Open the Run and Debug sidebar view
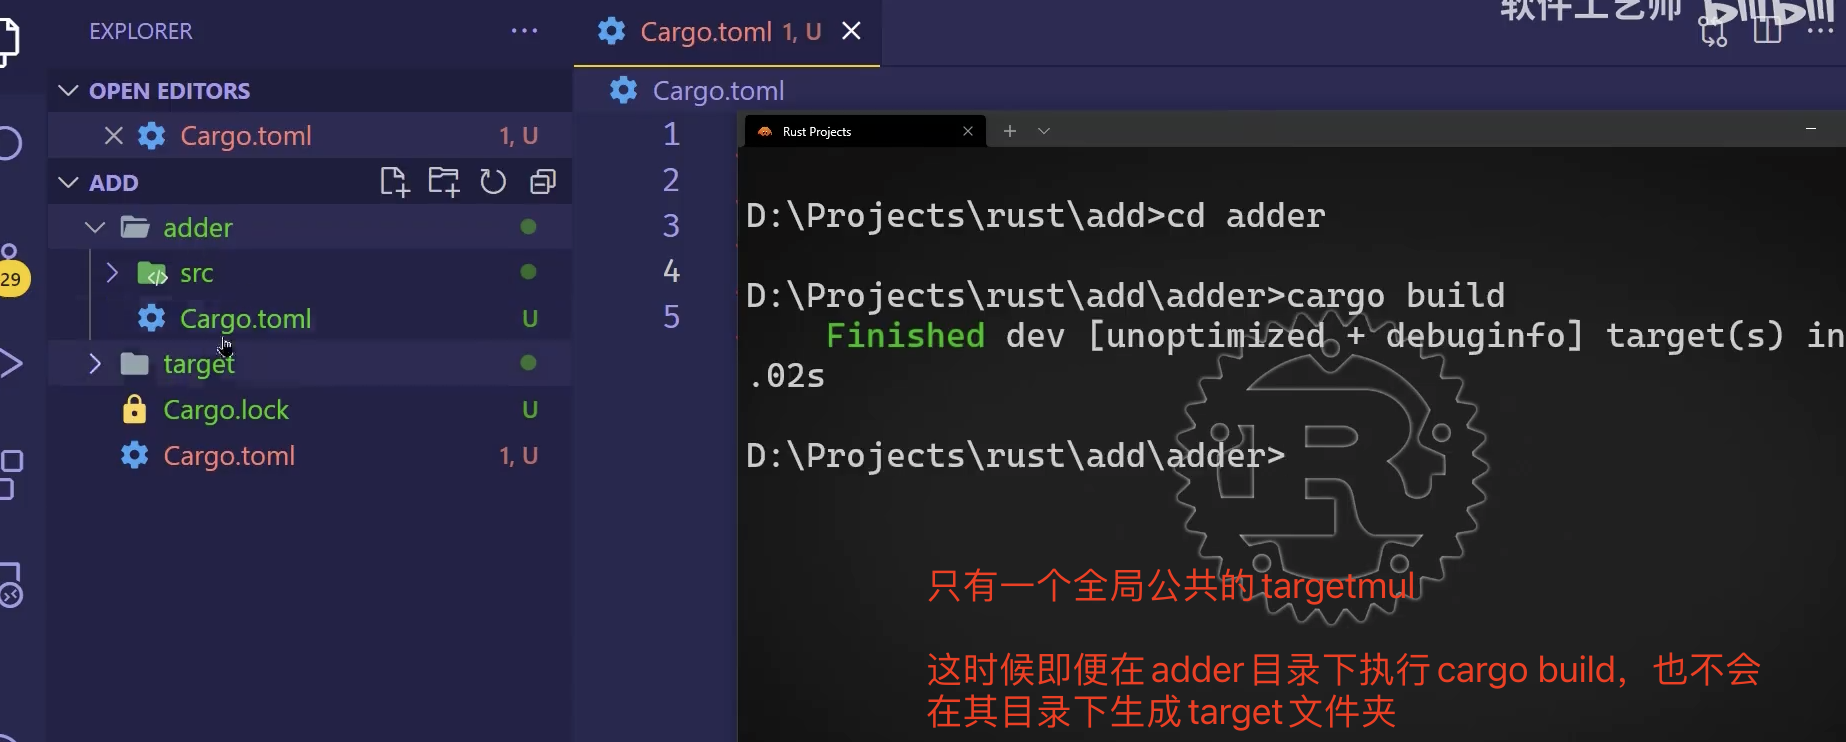The height and width of the screenshot is (742, 1846). pyautogui.click(x=10, y=363)
